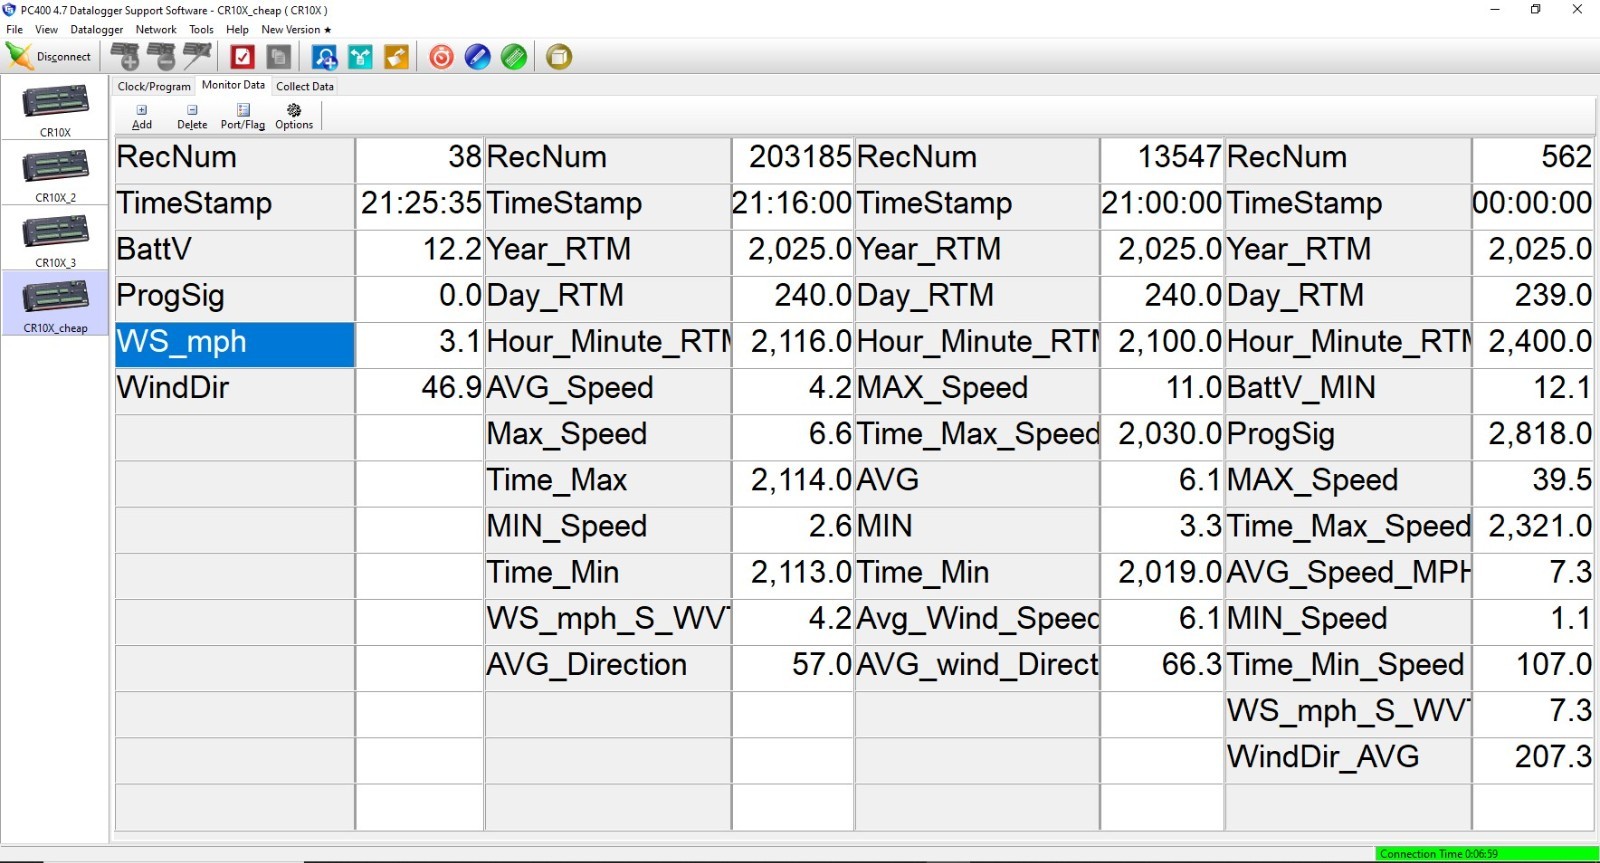
Task: Click the teal split-arrows file icon
Action: pos(360,57)
